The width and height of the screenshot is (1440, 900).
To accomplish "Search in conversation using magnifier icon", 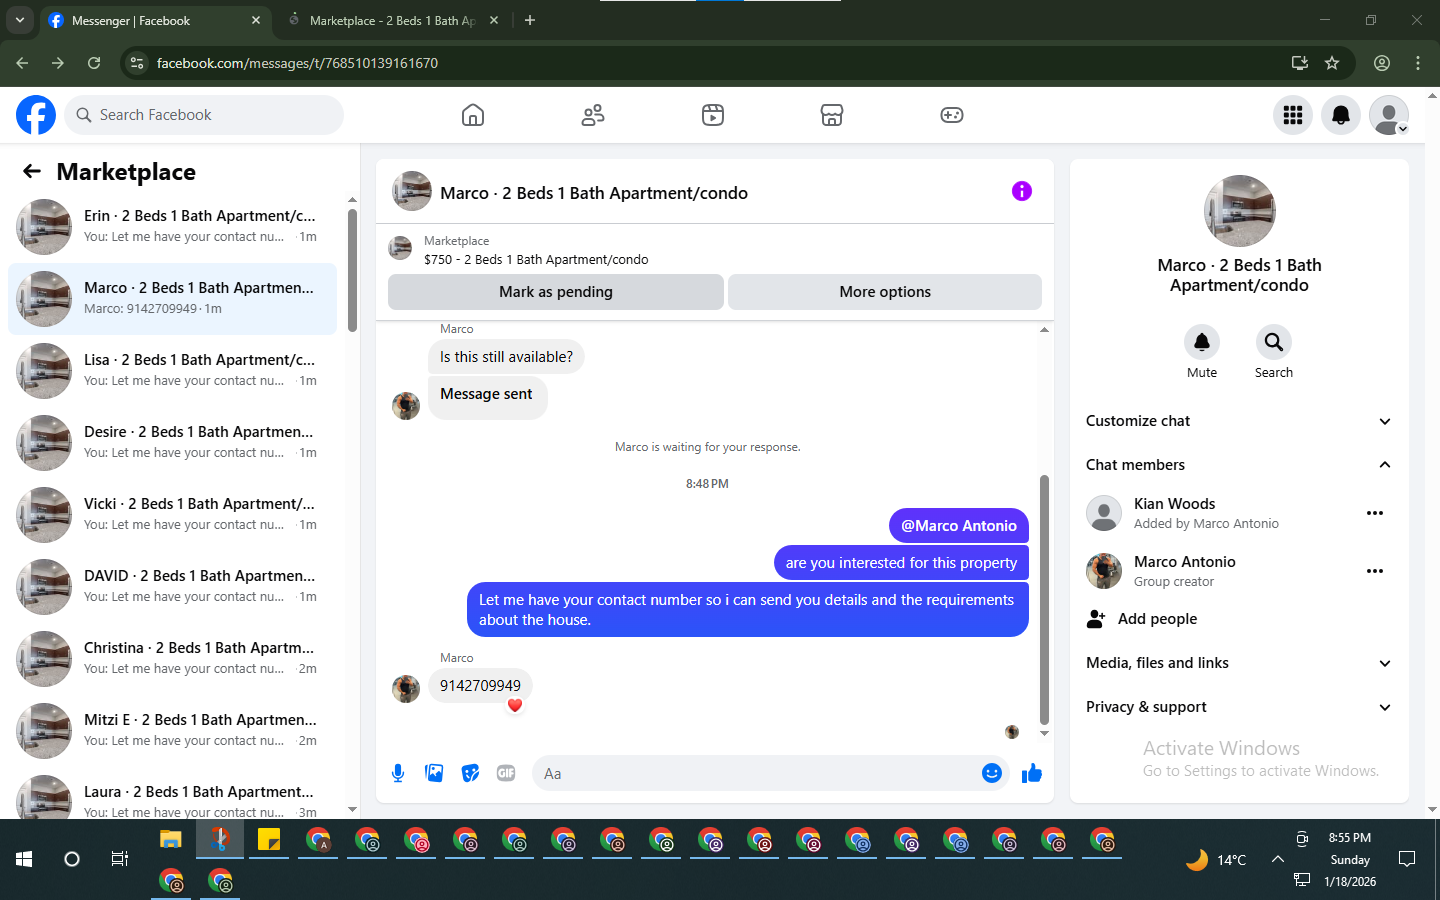I will pyautogui.click(x=1274, y=342).
